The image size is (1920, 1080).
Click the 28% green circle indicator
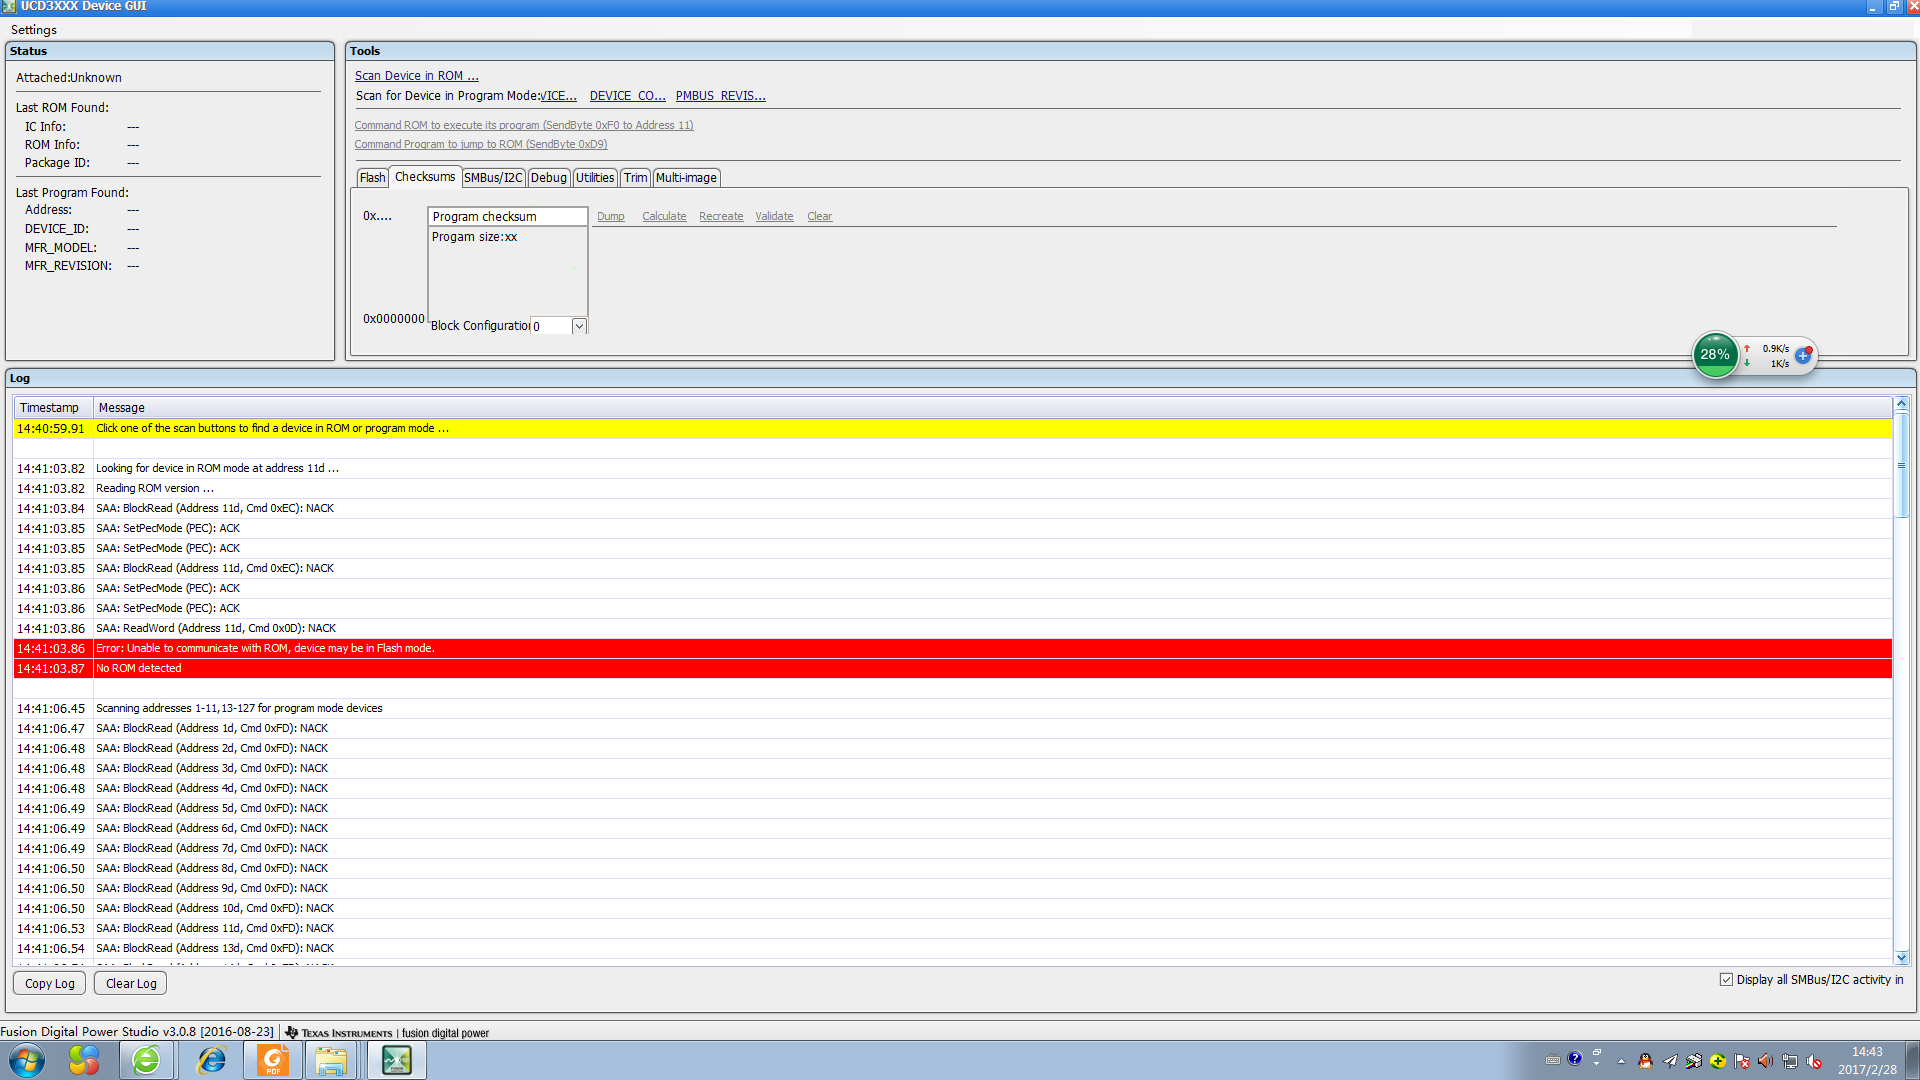coord(1715,355)
